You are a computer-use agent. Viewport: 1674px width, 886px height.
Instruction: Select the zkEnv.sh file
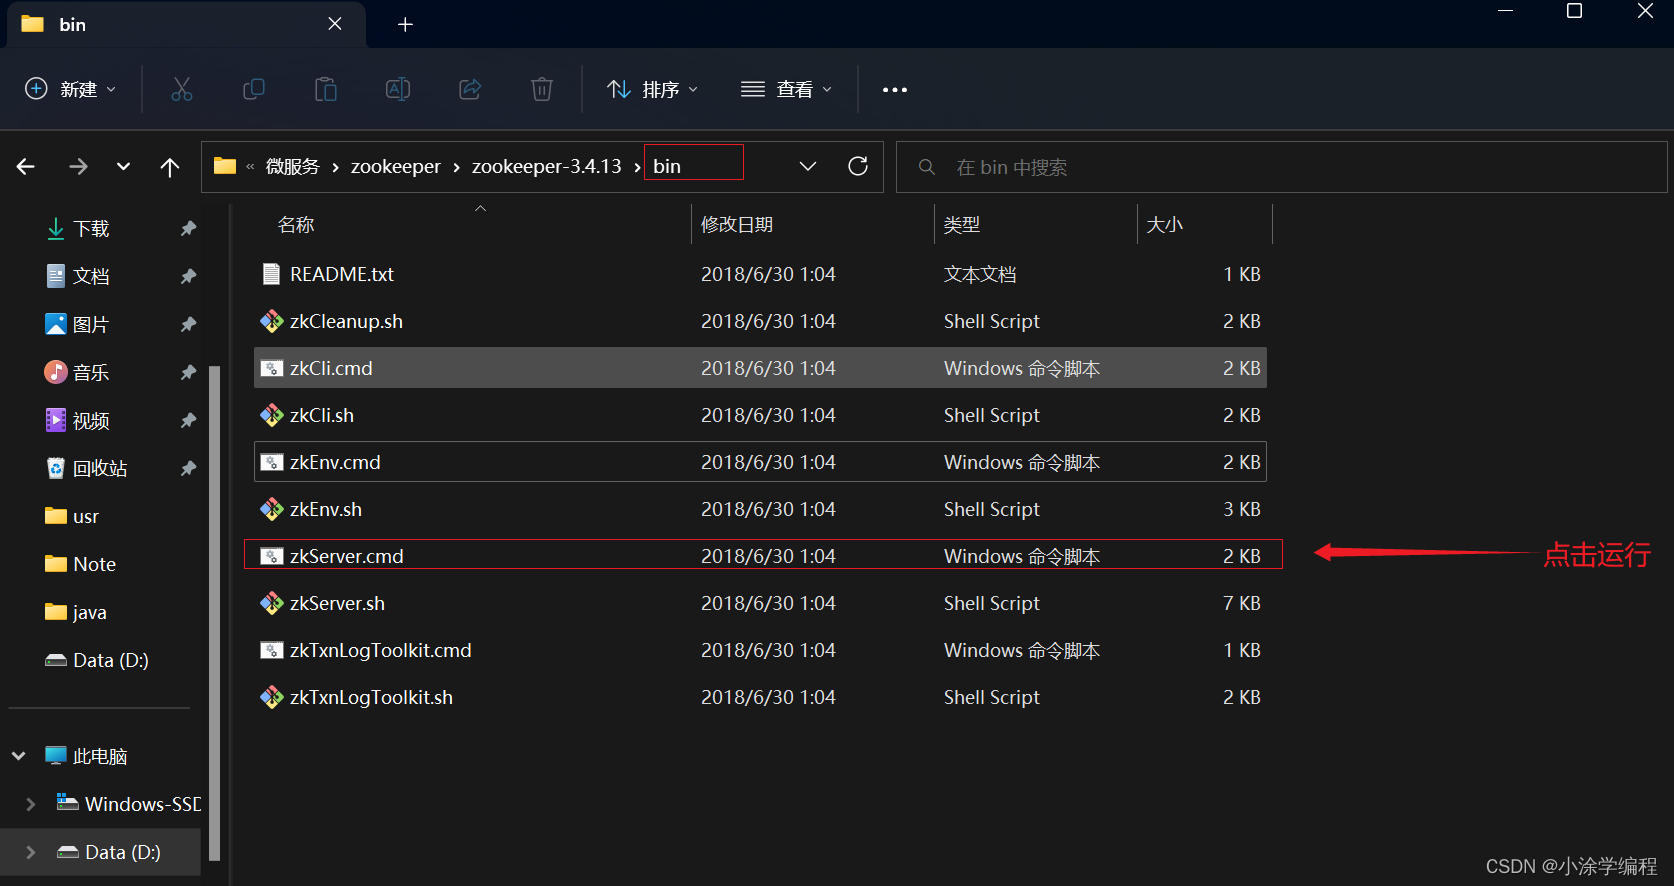pos(760,509)
